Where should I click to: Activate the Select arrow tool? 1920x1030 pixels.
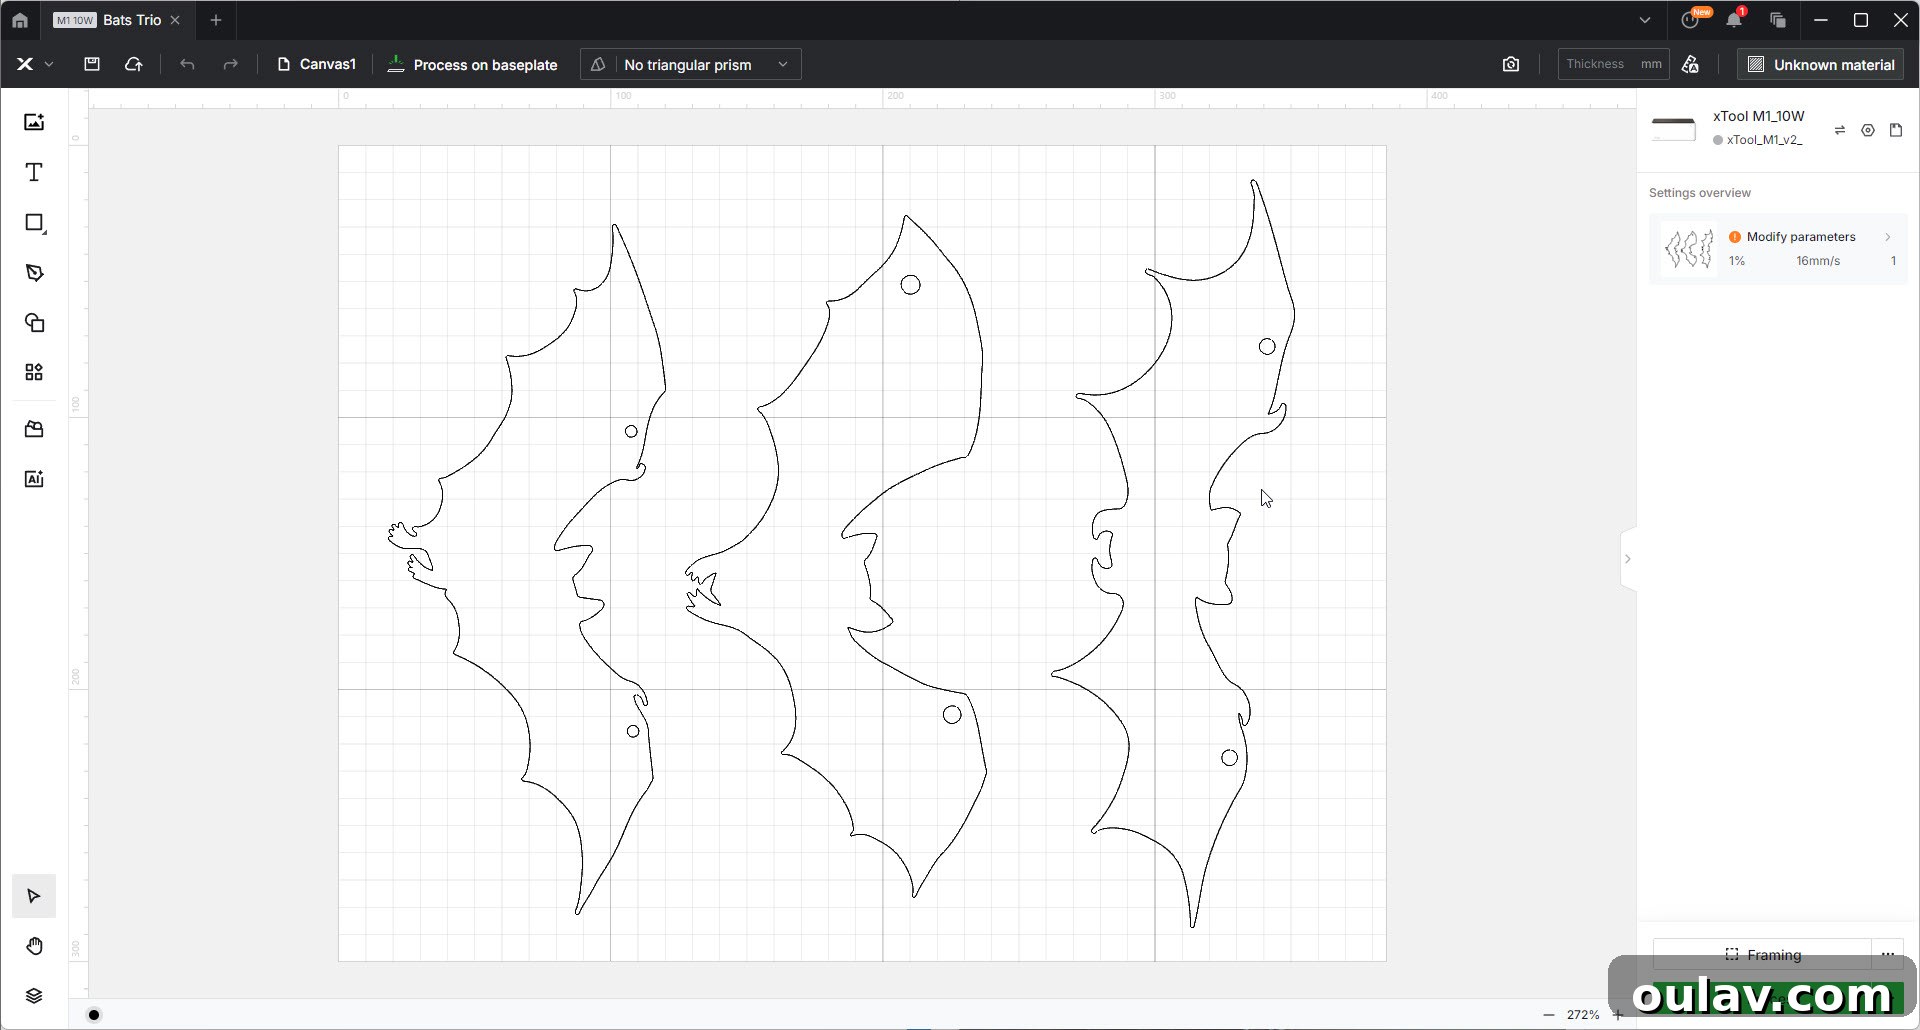point(34,896)
